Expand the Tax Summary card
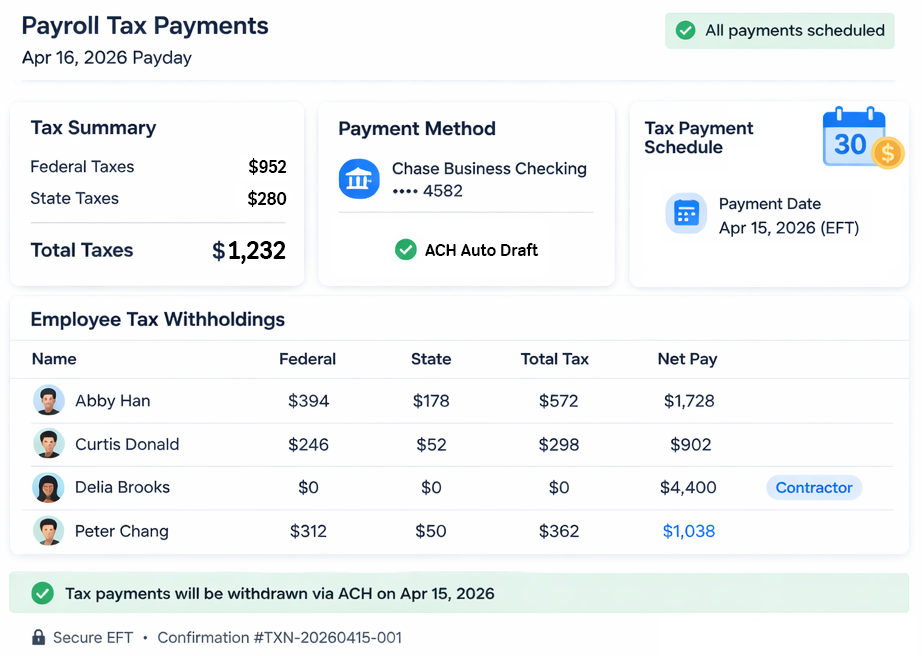This screenshot has width=922, height=656. click(x=156, y=190)
